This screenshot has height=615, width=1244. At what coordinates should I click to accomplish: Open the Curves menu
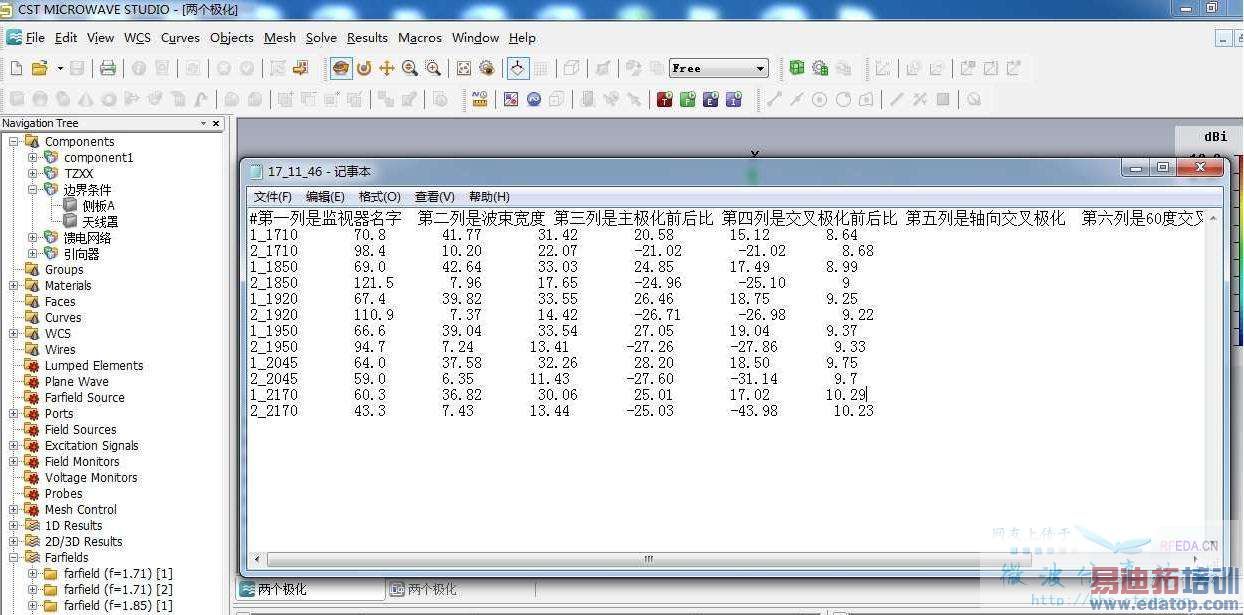(x=180, y=38)
